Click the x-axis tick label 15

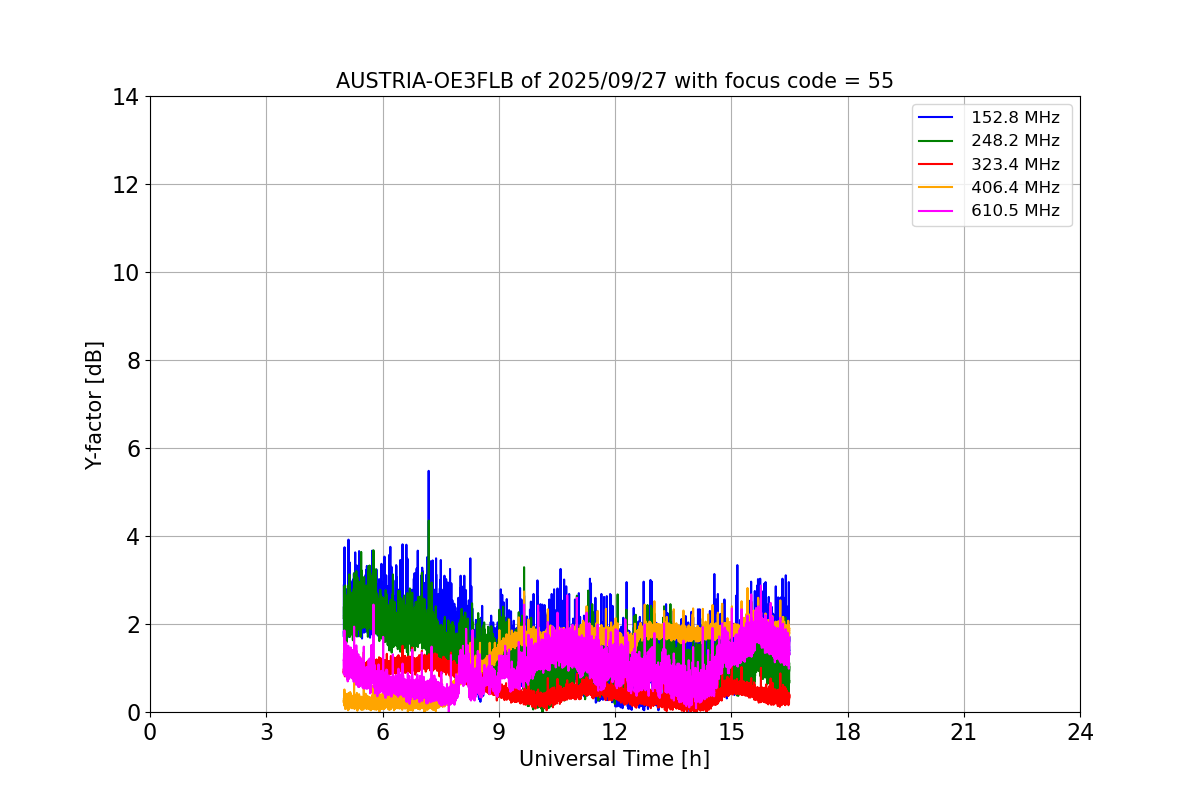(x=731, y=732)
